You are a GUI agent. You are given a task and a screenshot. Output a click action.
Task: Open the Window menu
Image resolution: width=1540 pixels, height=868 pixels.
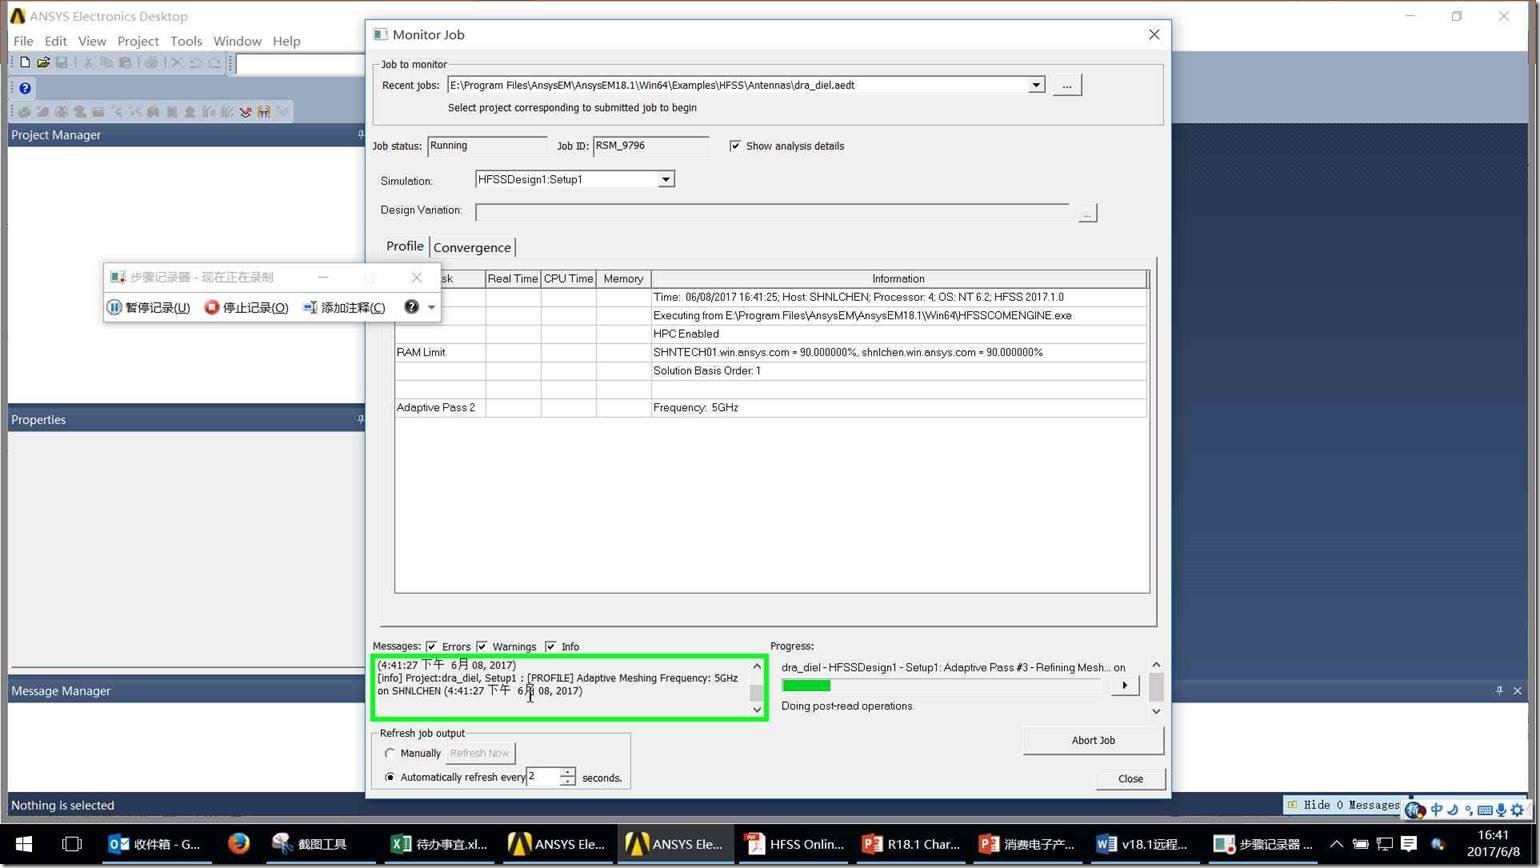(x=237, y=41)
